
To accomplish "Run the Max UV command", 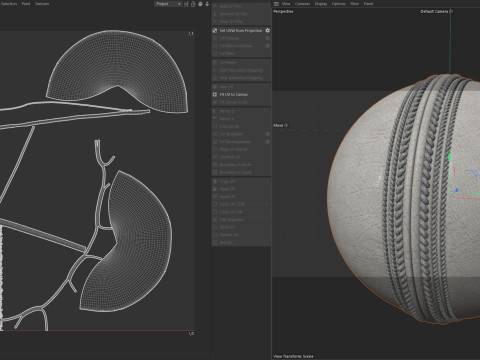I will 241,87.
